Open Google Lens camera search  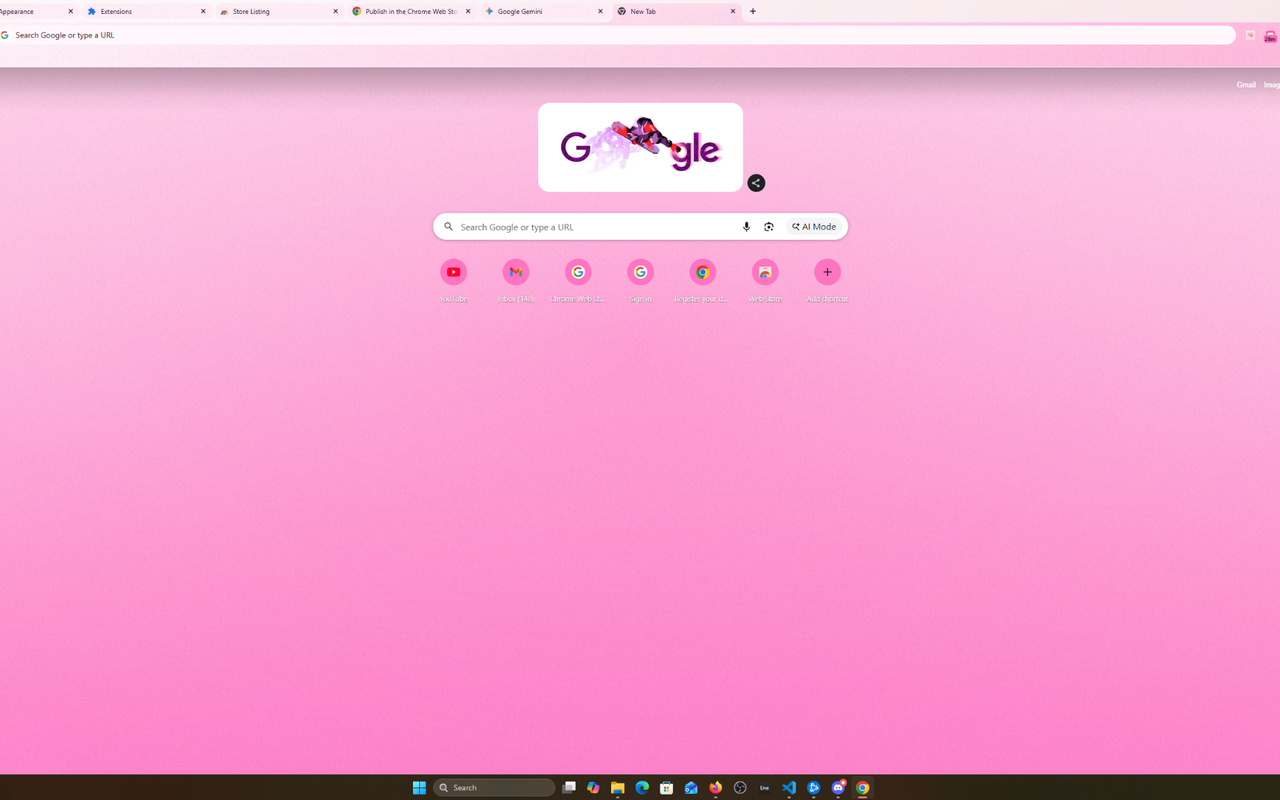coord(768,227)
